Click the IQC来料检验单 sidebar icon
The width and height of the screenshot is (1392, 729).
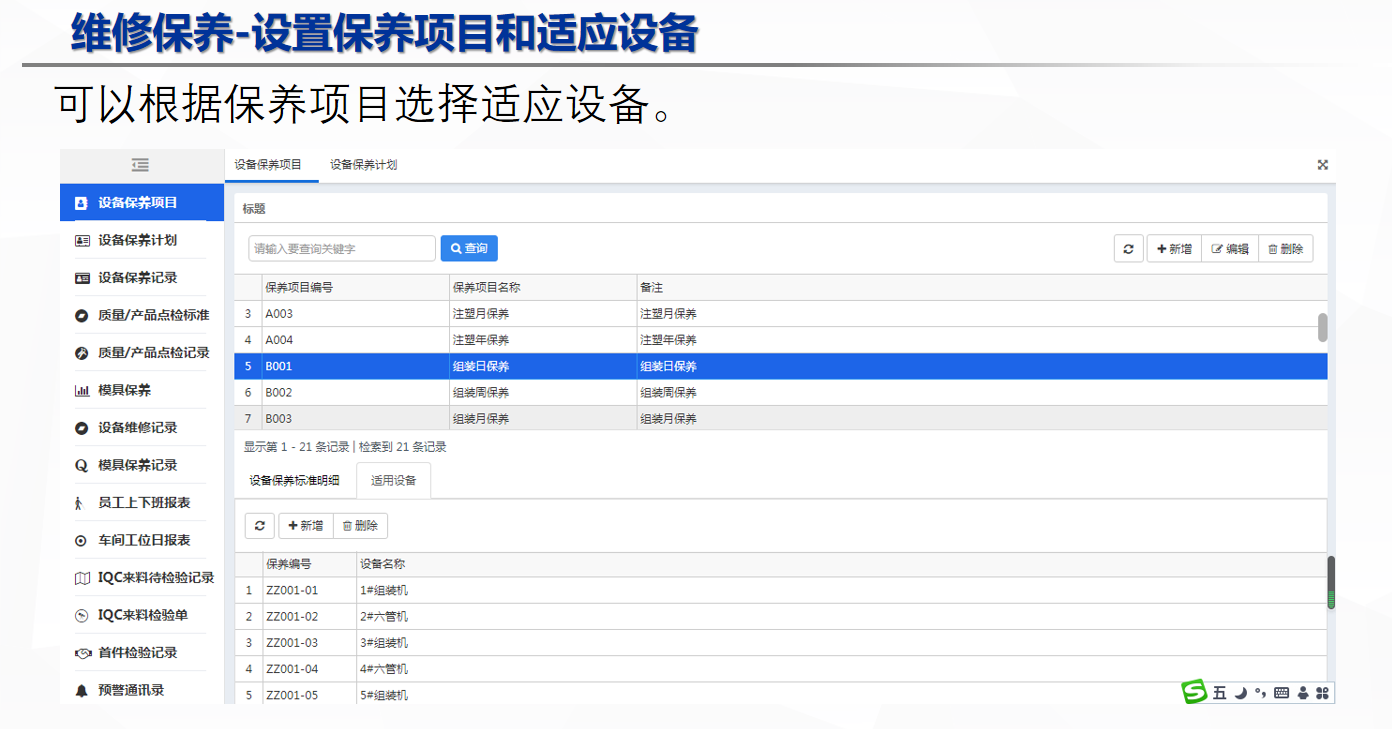82,615
